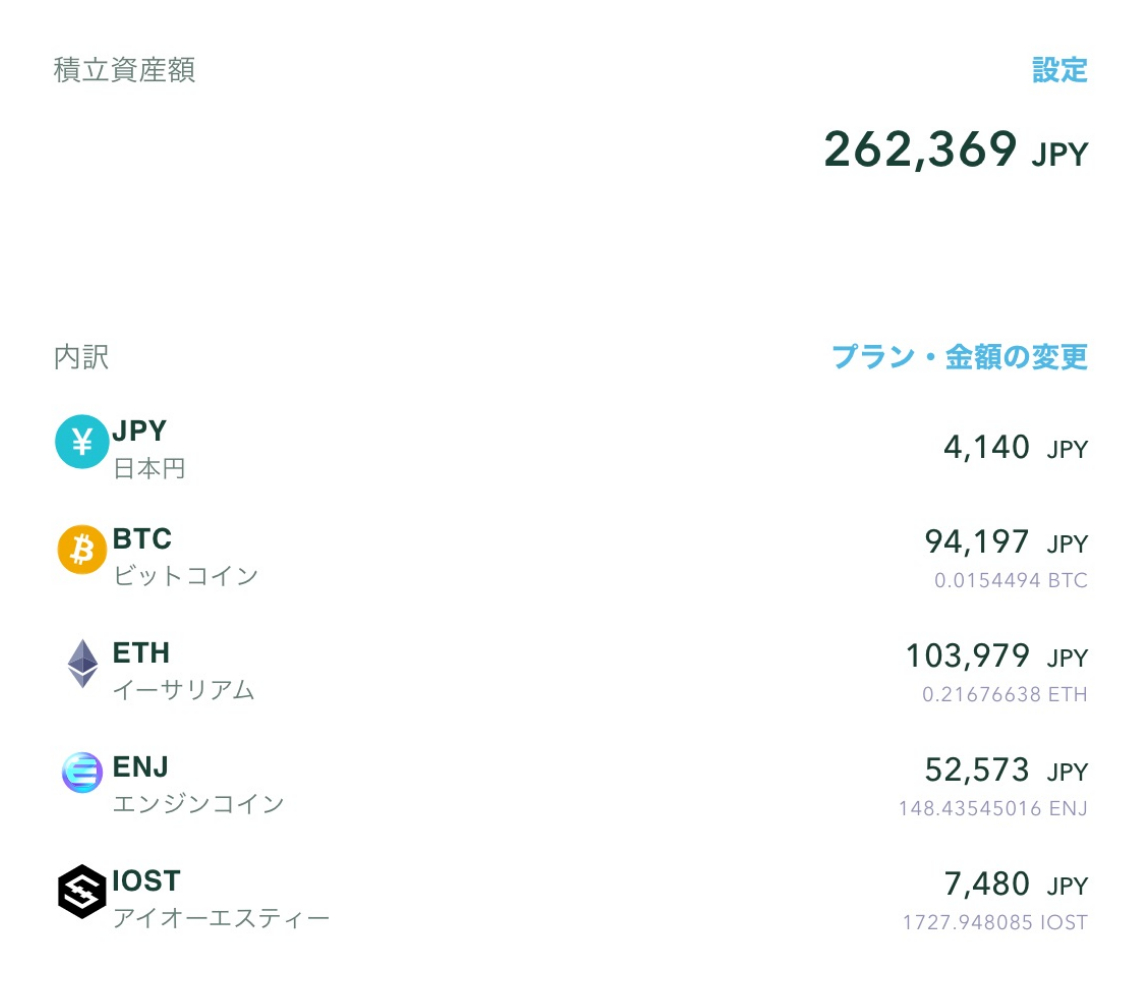This screenshot has width=1129, height=987.
Task: Tap the Ethereum diamond logo icon
Action: click(82, 663)
